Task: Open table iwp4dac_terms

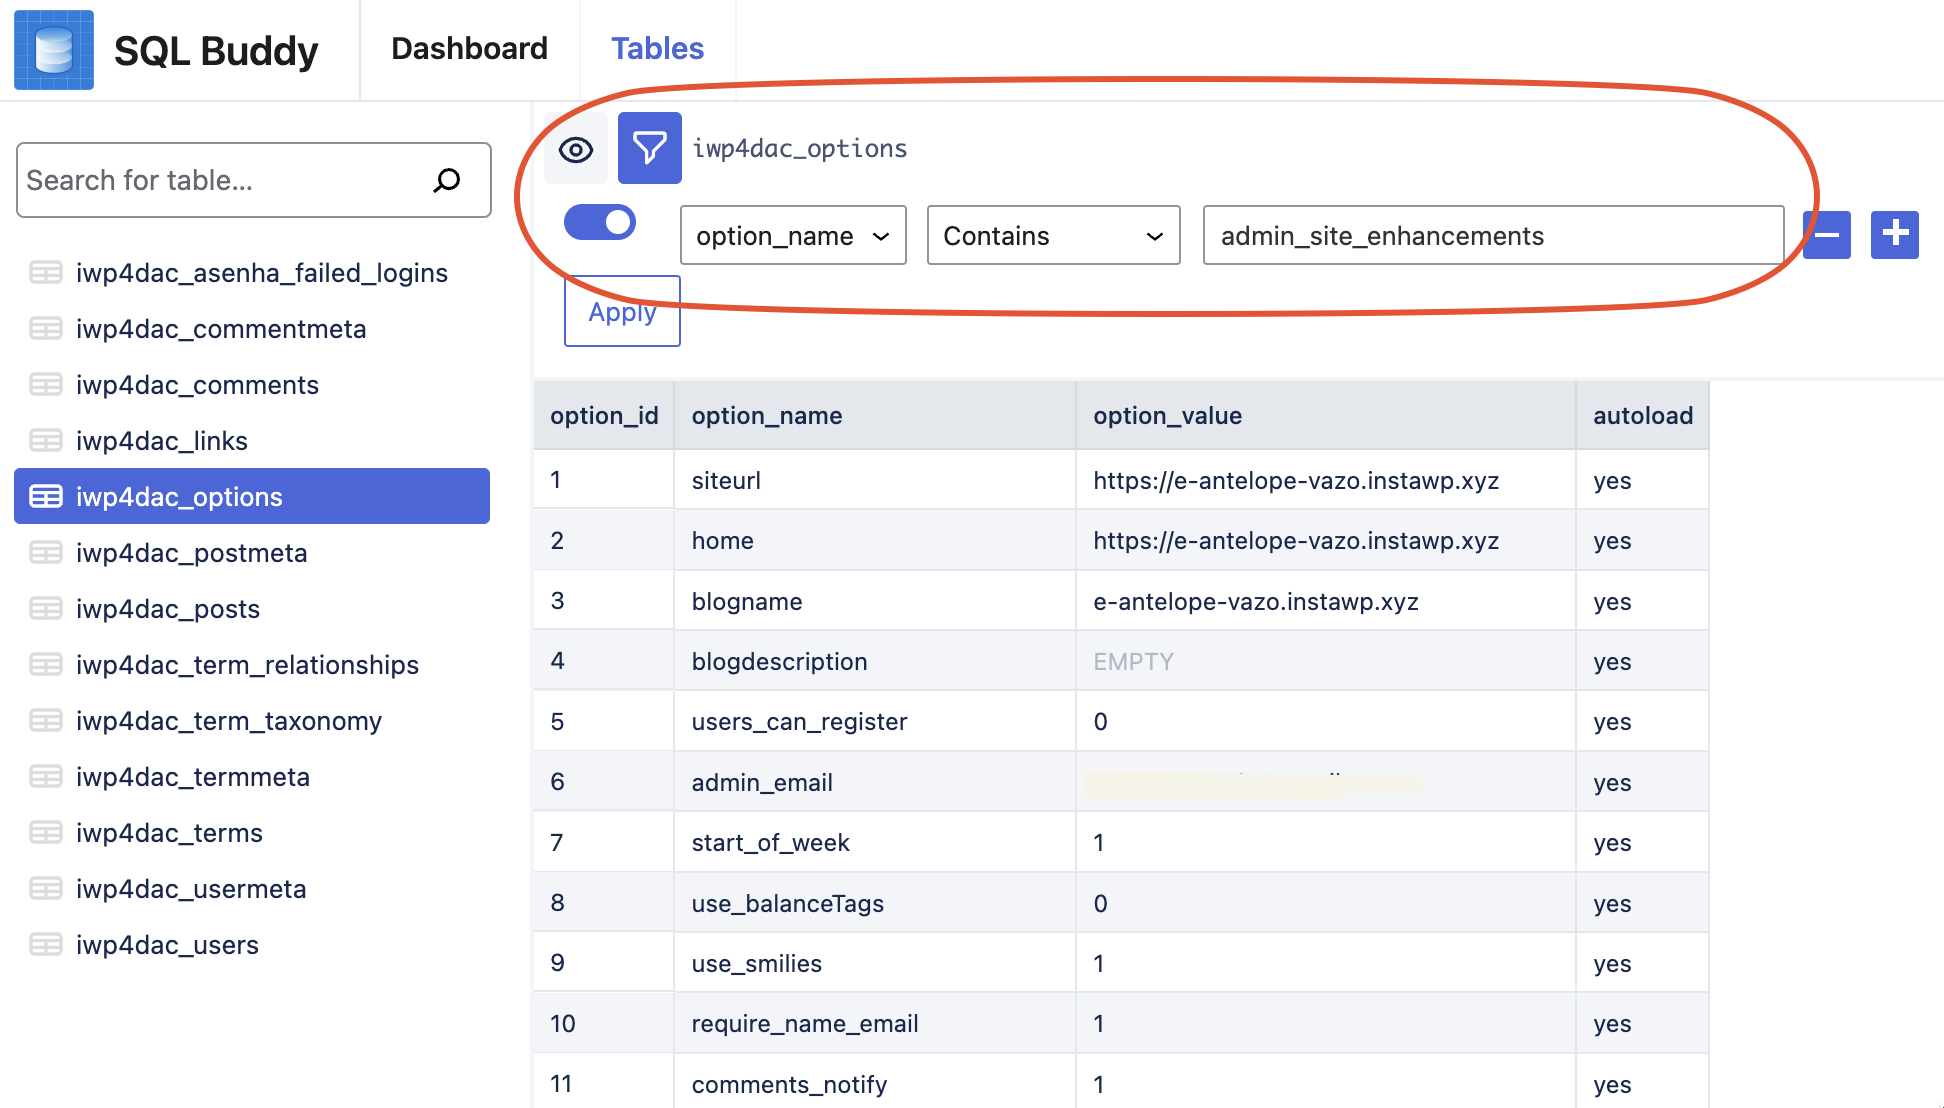Action: coord(252,832)
